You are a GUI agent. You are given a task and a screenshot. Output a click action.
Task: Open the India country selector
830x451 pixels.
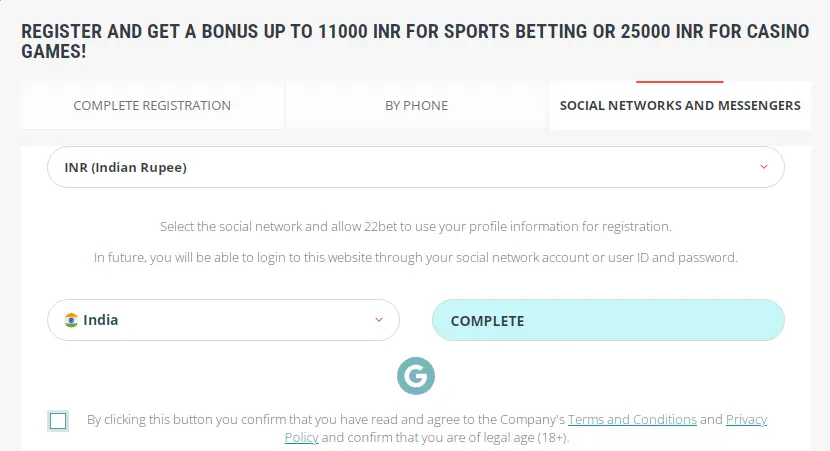223,320
